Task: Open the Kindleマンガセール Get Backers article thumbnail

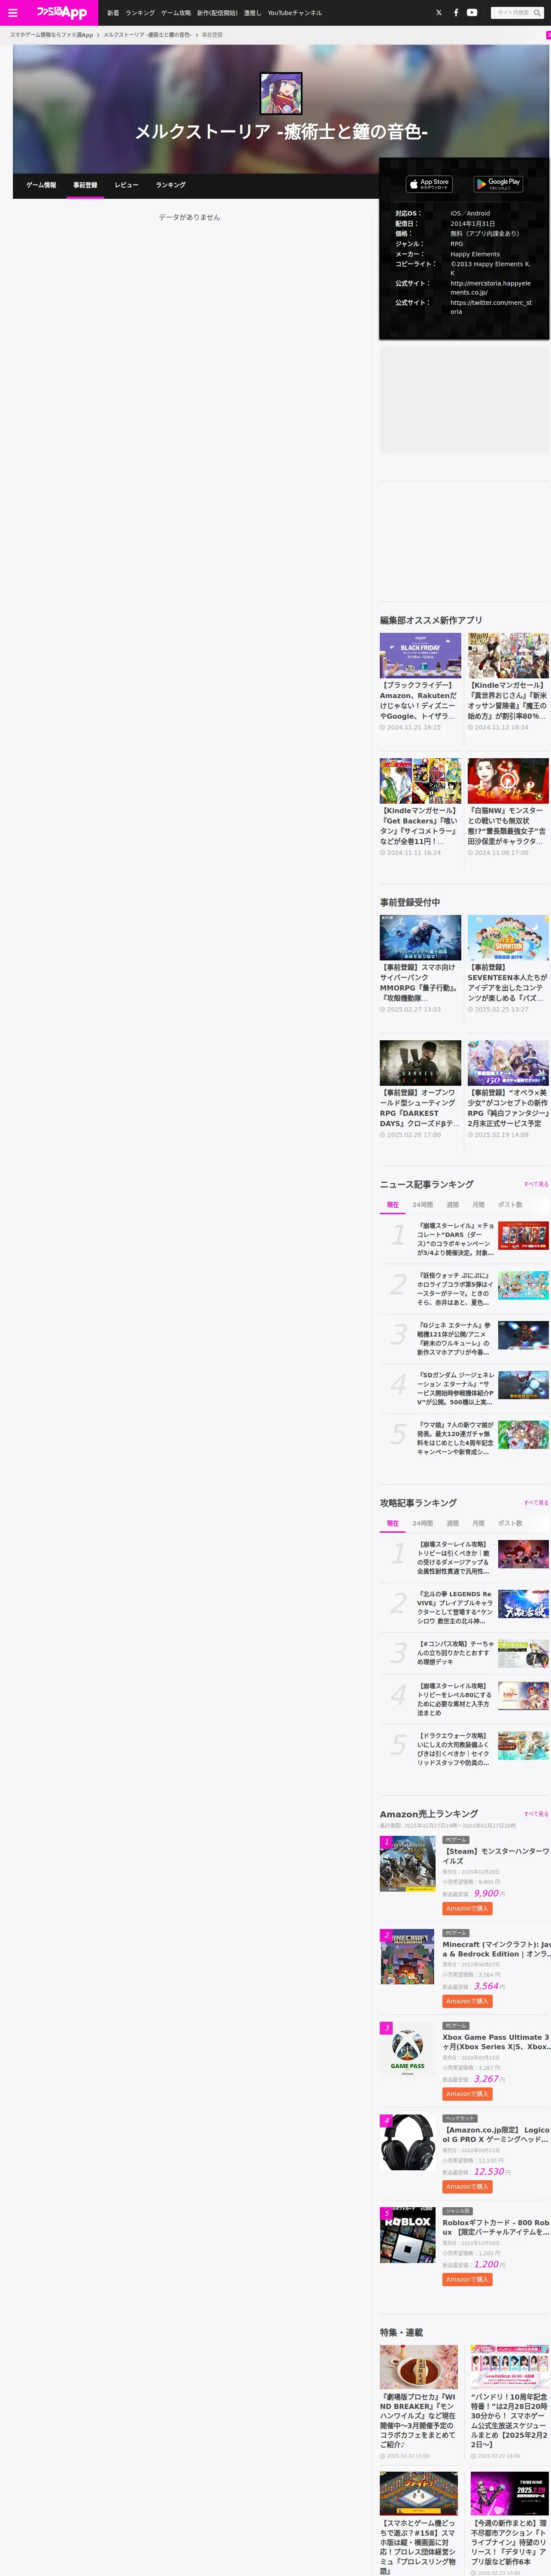Action: pos(420,781)
